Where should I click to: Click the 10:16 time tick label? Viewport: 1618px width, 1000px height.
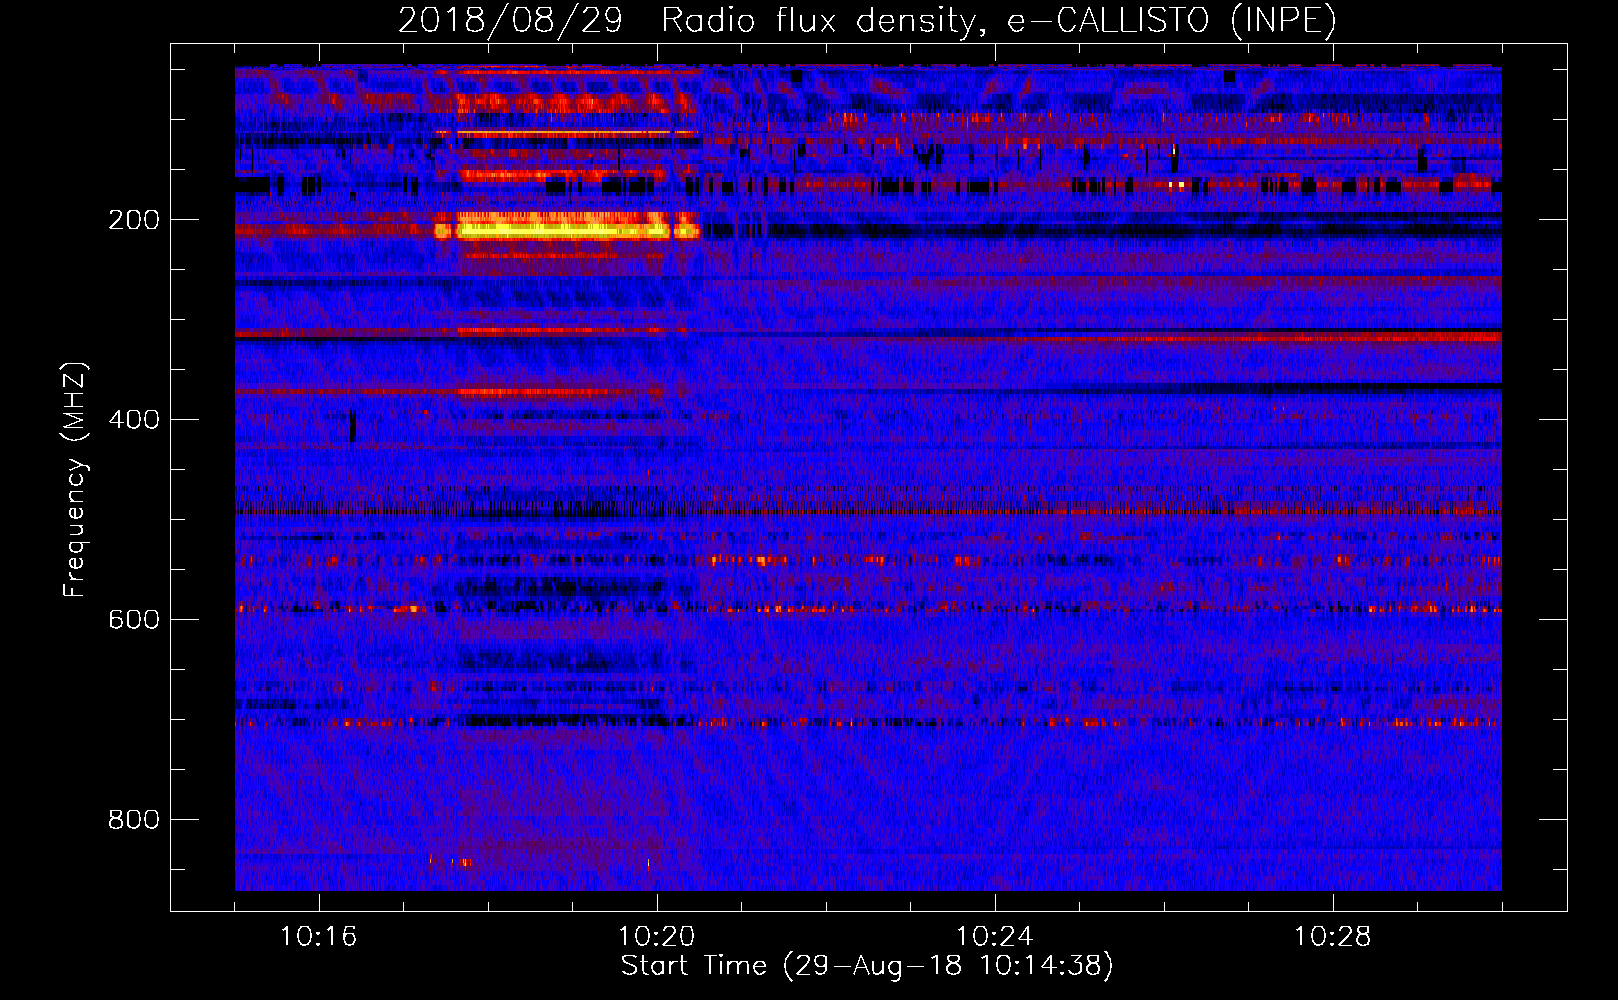pyautogui.click(x=318, y=937)
